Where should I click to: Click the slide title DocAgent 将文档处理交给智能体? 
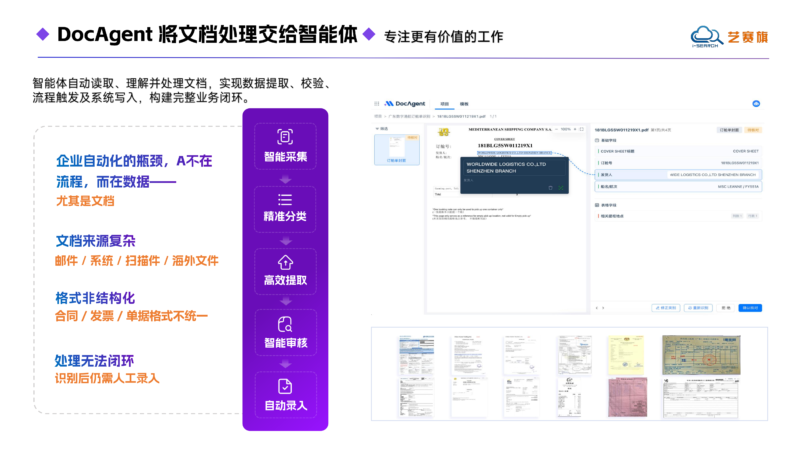207,34
